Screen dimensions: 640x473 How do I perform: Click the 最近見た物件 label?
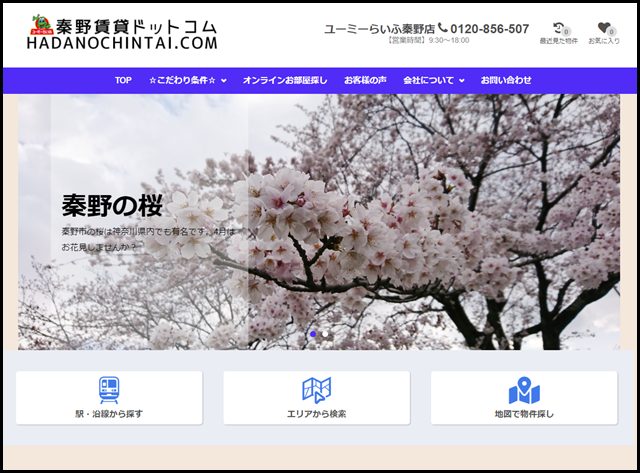(x=558, y=41)
